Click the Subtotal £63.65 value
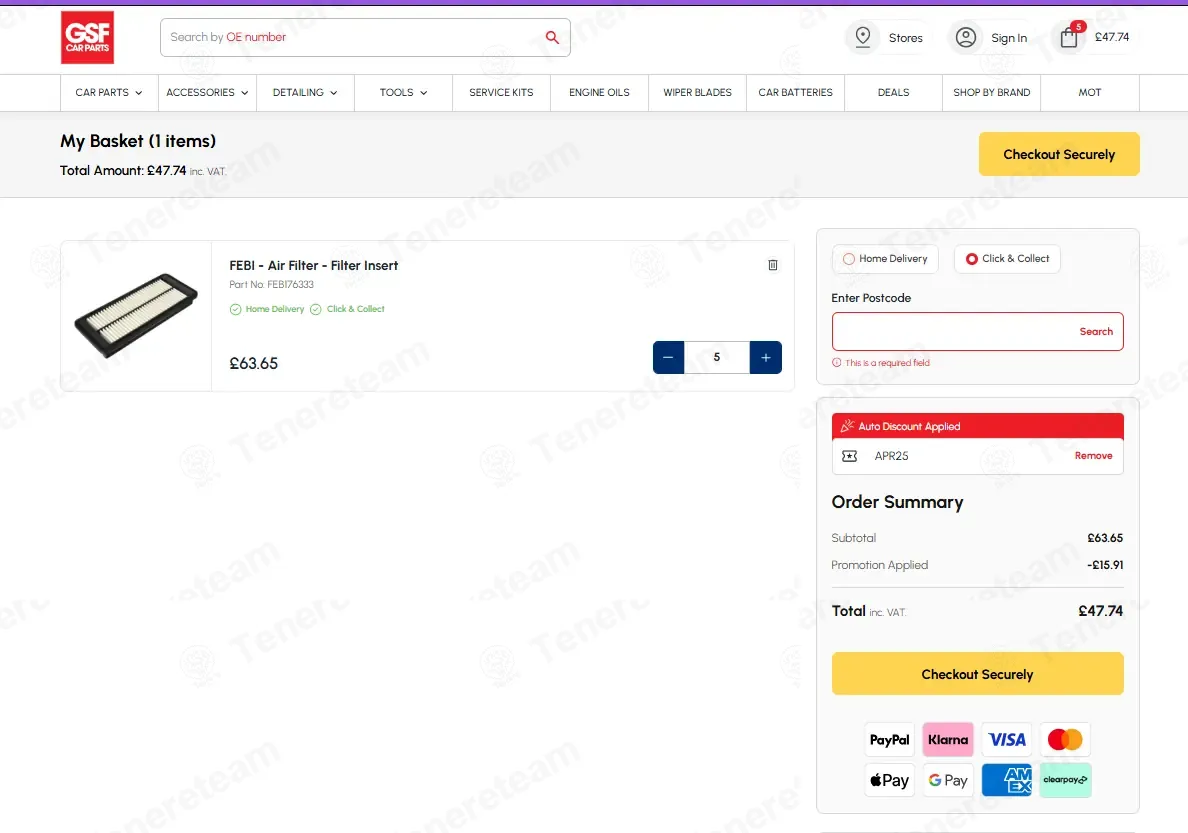The image size is (1188, 833). 1105,537
